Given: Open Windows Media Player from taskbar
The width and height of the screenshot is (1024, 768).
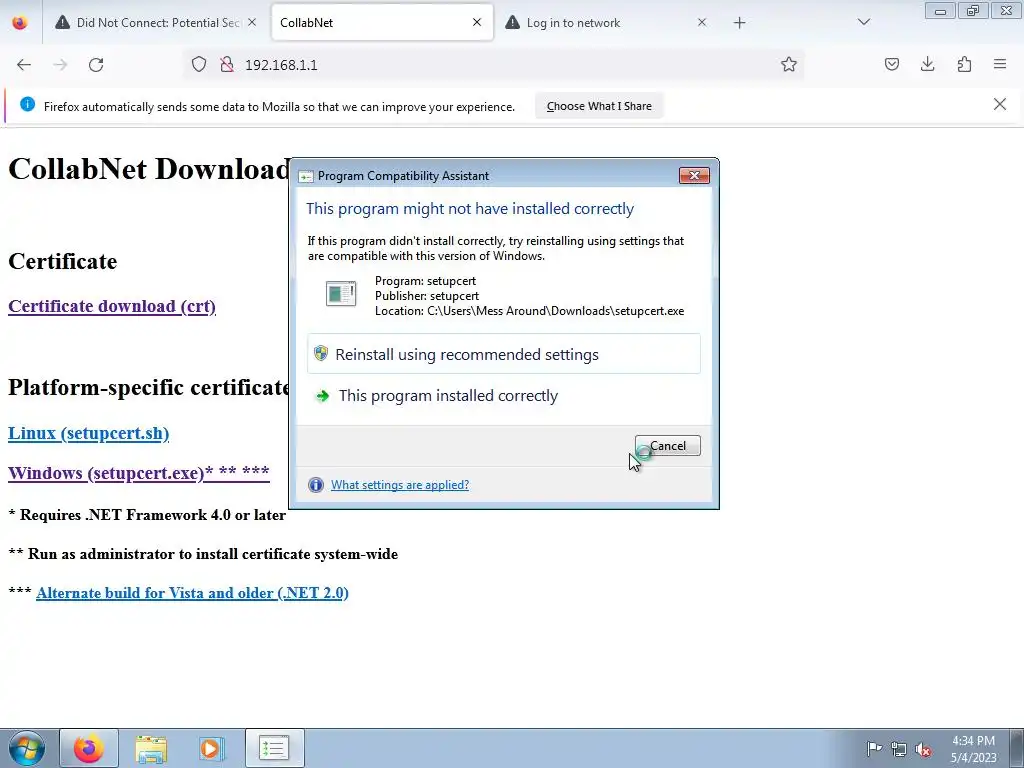Looking at the screenshot, I should [x=212, y=748].
